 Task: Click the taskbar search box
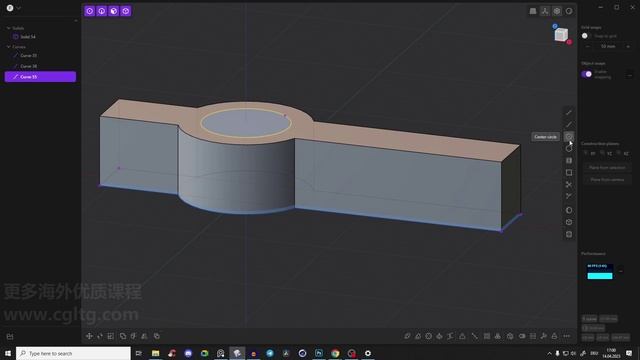click(x=73, y=353)
